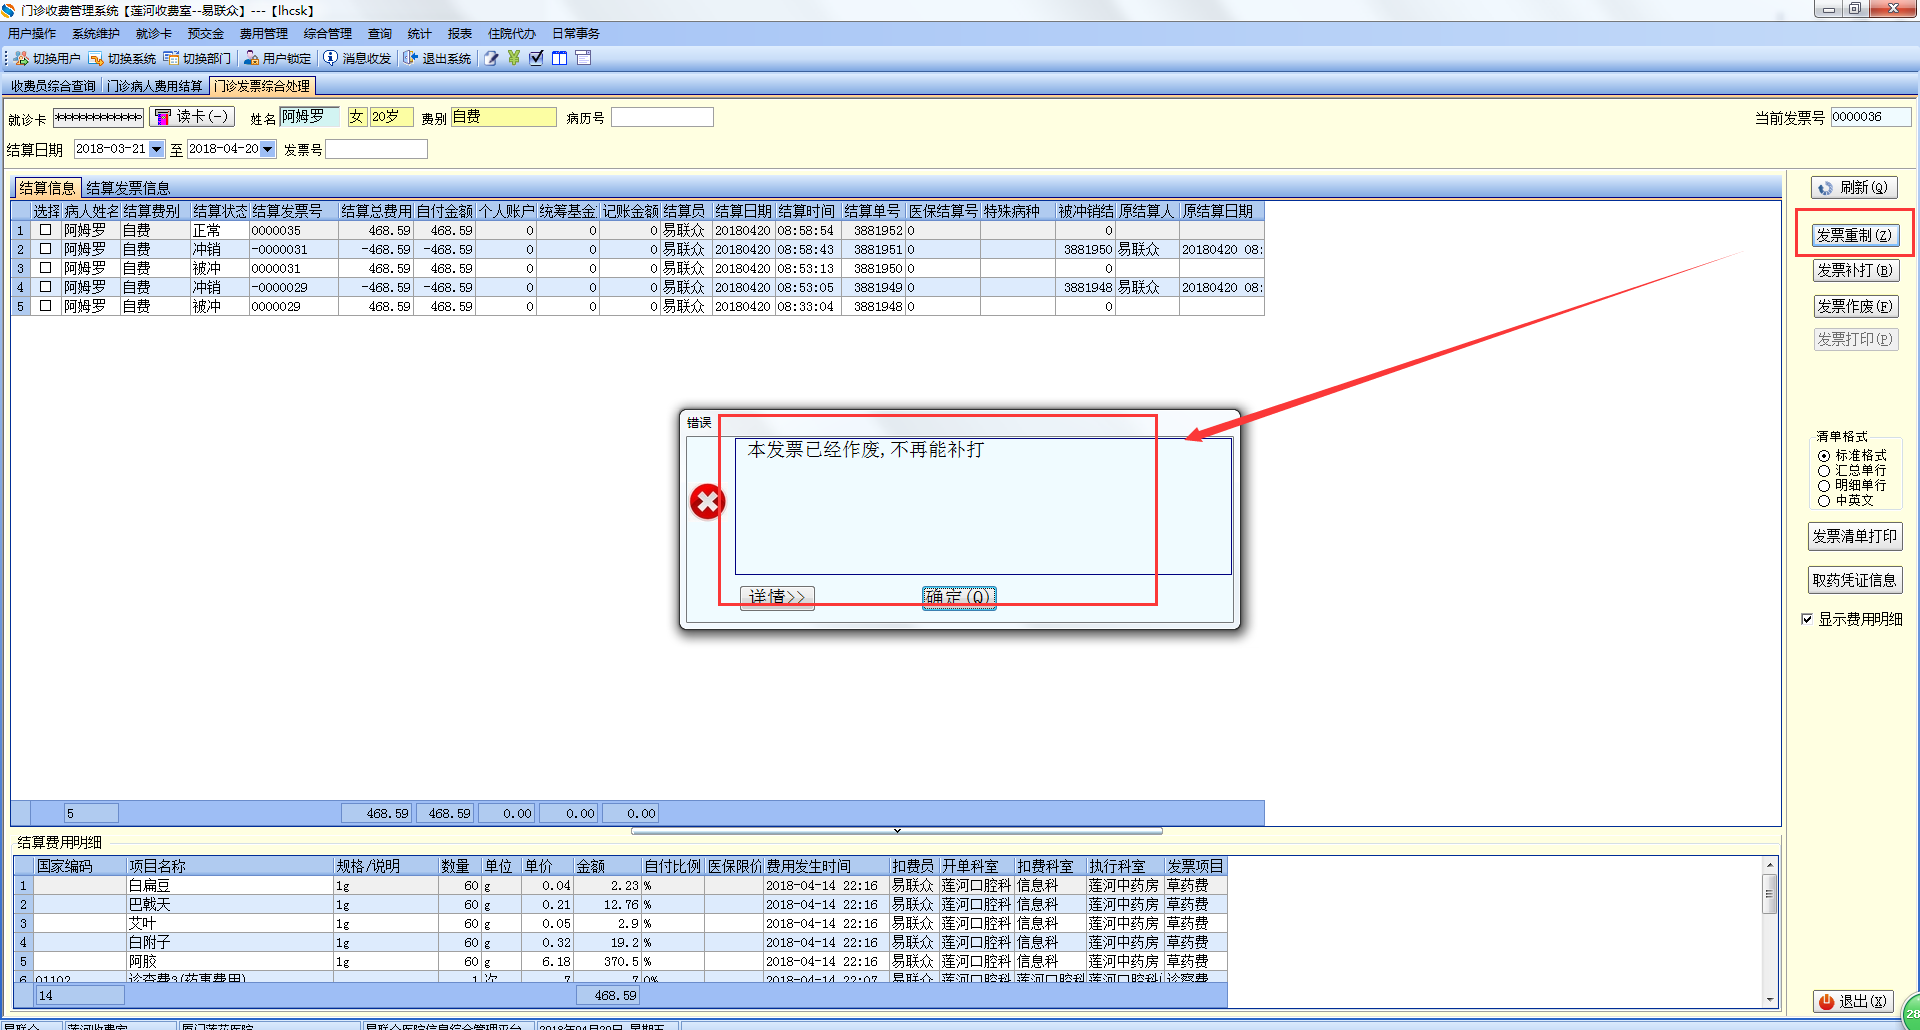Viewport: 1920px width, 1030px height.
Task: Click the 病历号 input field
Action: coord(662,117)
